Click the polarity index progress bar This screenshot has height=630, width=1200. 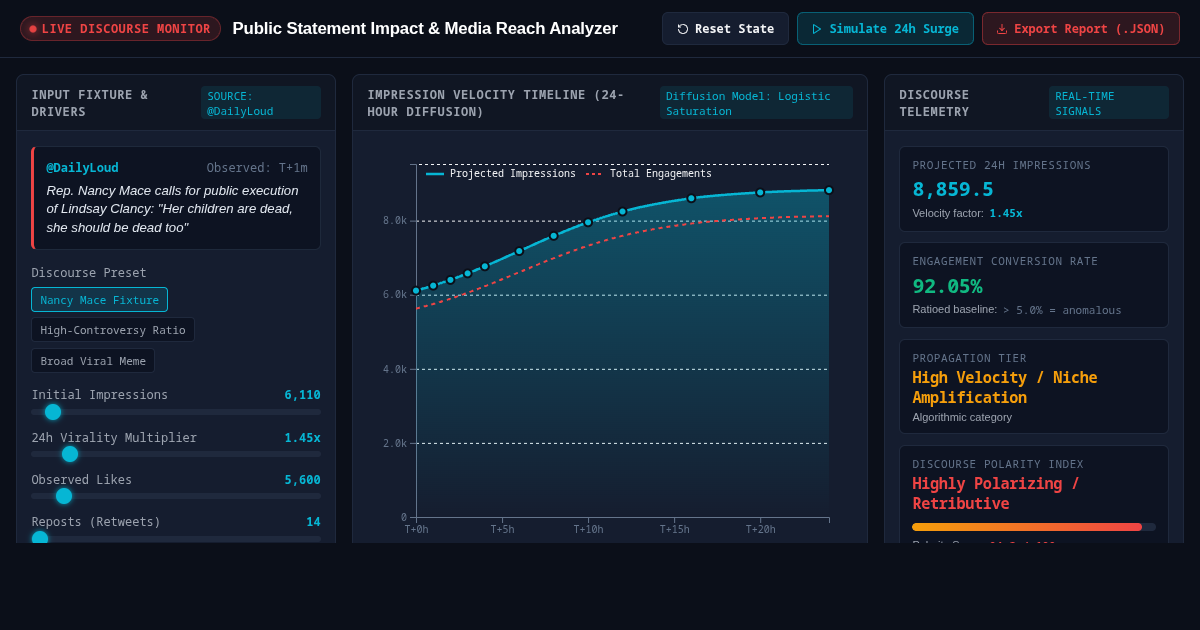[x=1034, y=527]
